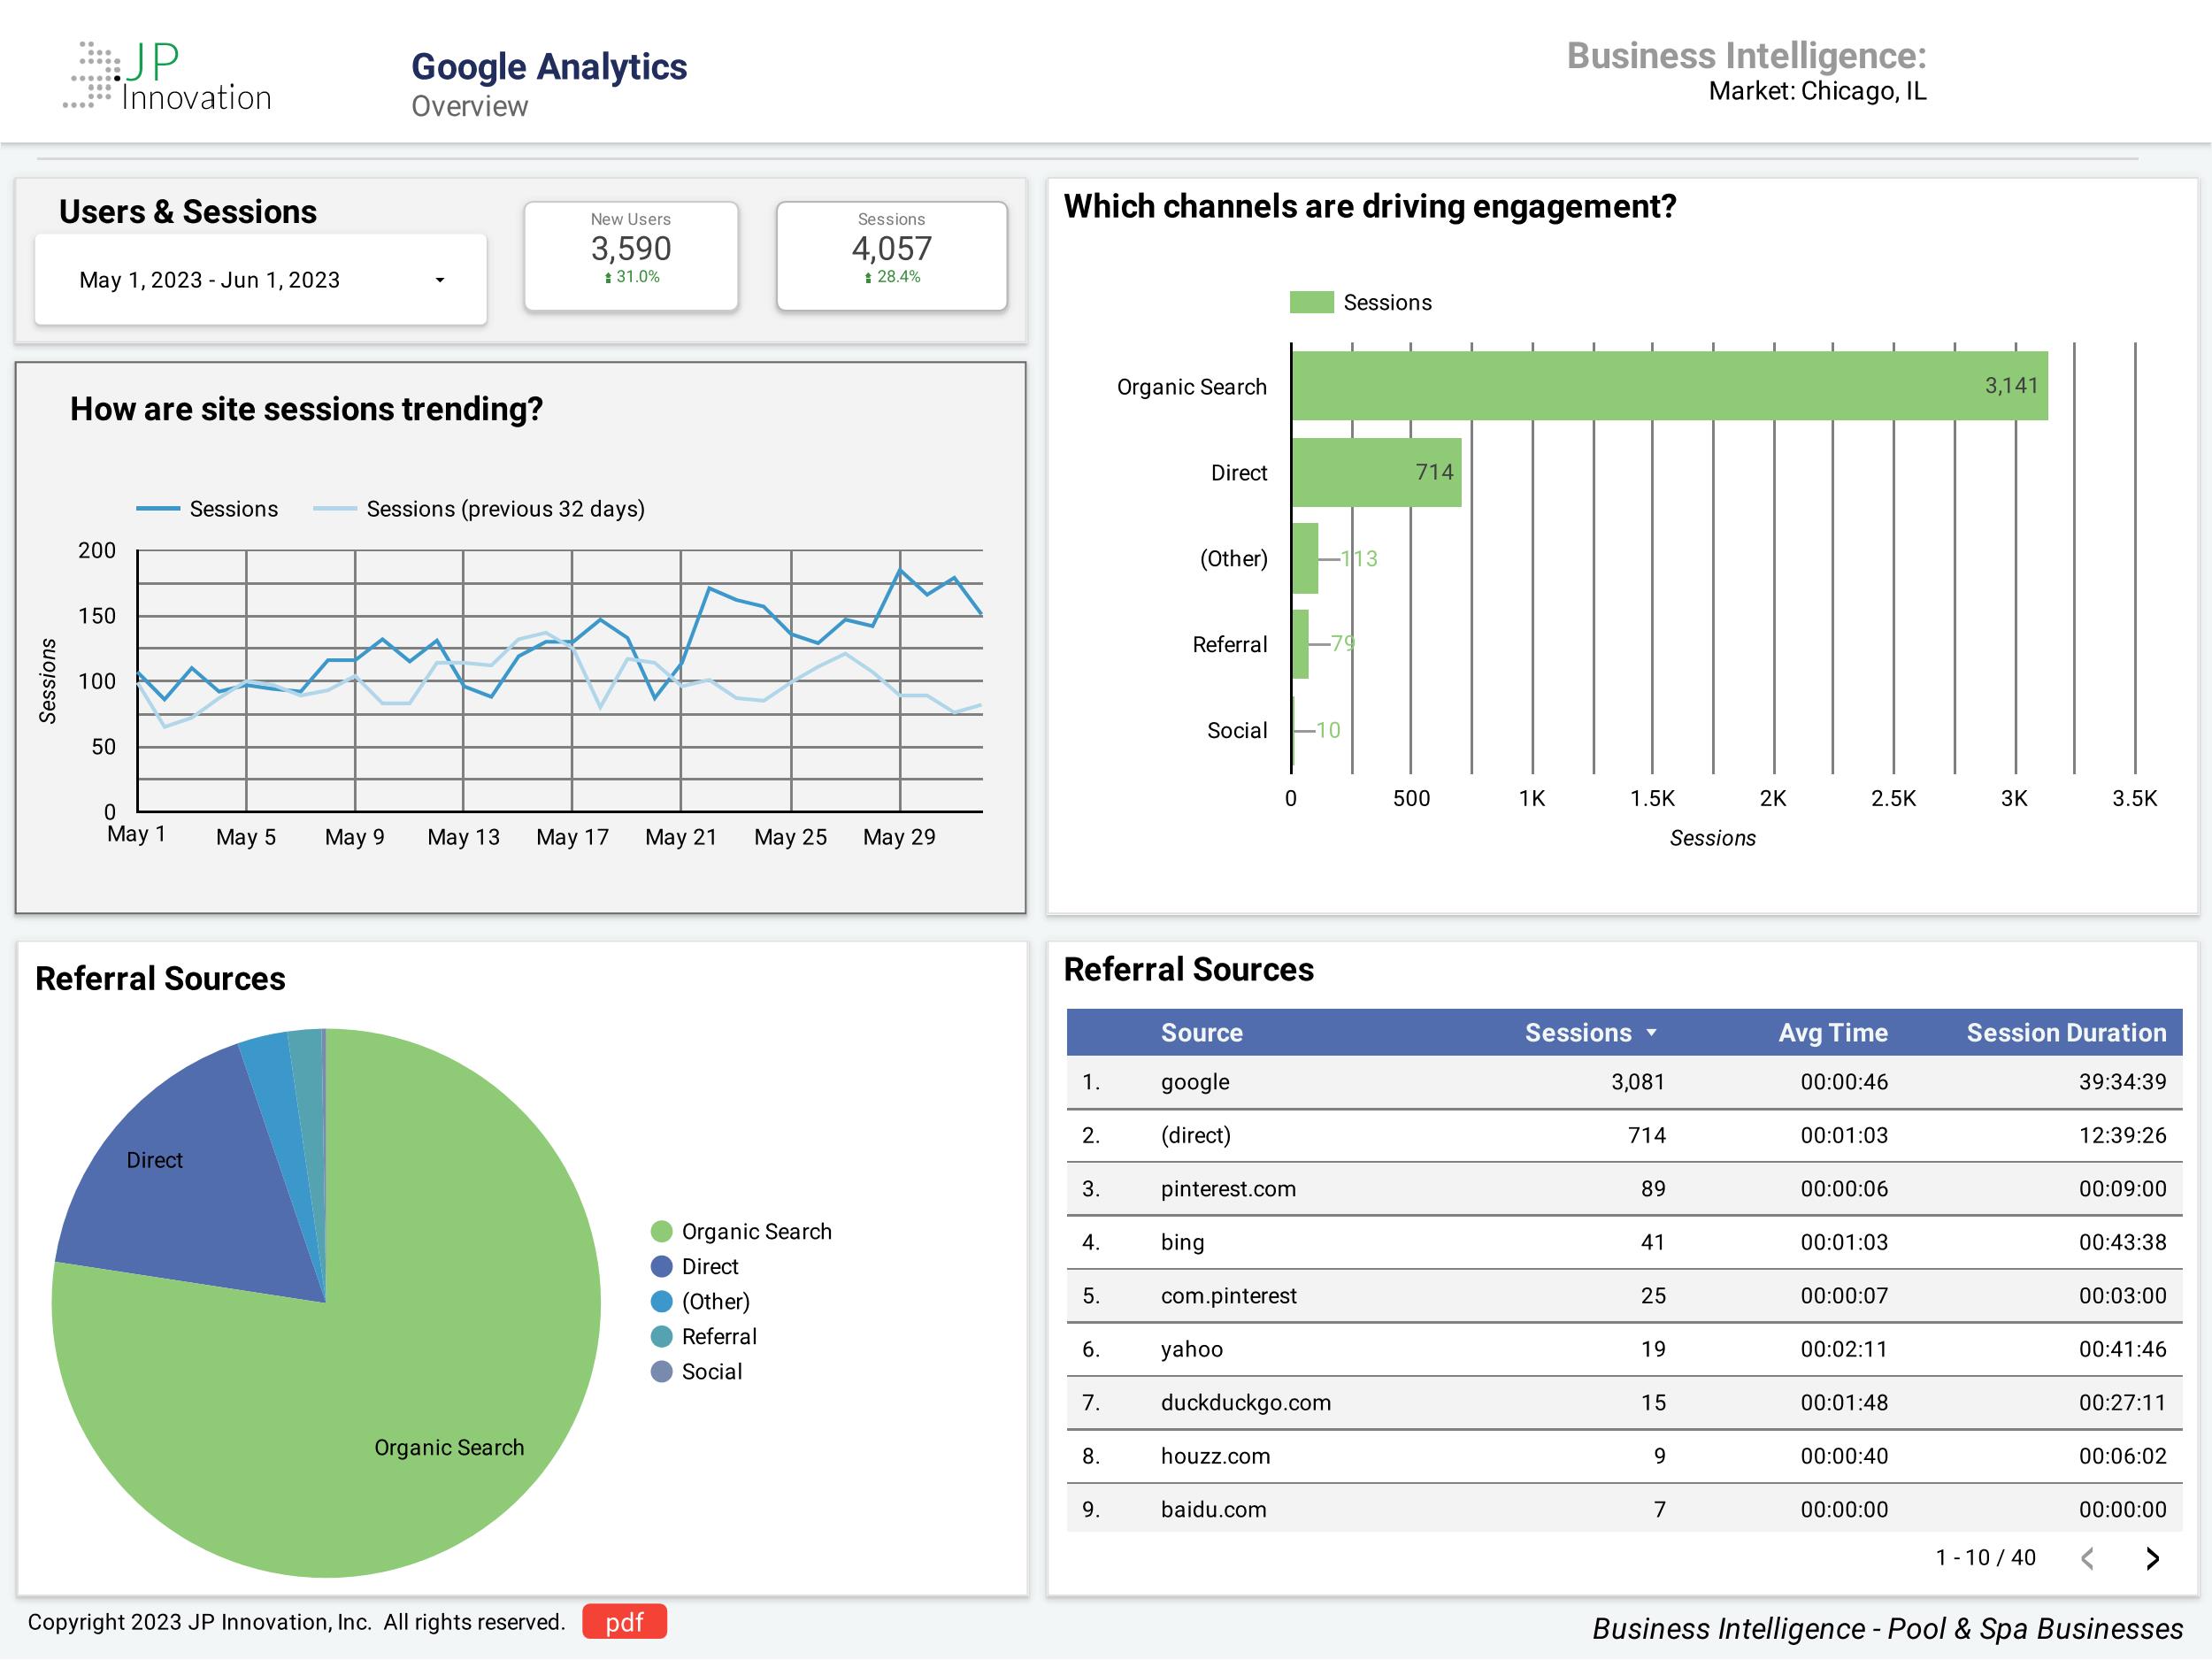The width and height of the screenshot is (2212, 1660).
Task: Click the 39:34:39 session duration cell
Action: (2122, 1082)
